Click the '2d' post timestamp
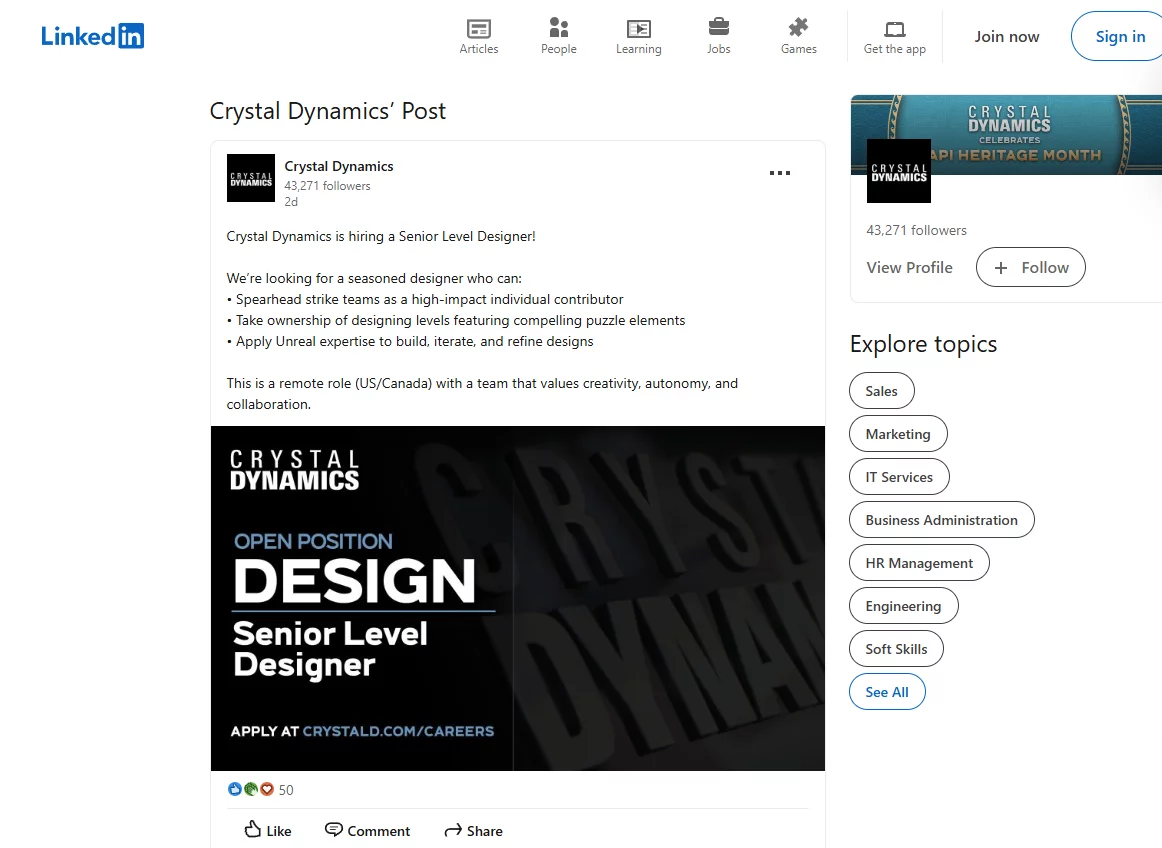1162x848 pixels. coord(291,202)
